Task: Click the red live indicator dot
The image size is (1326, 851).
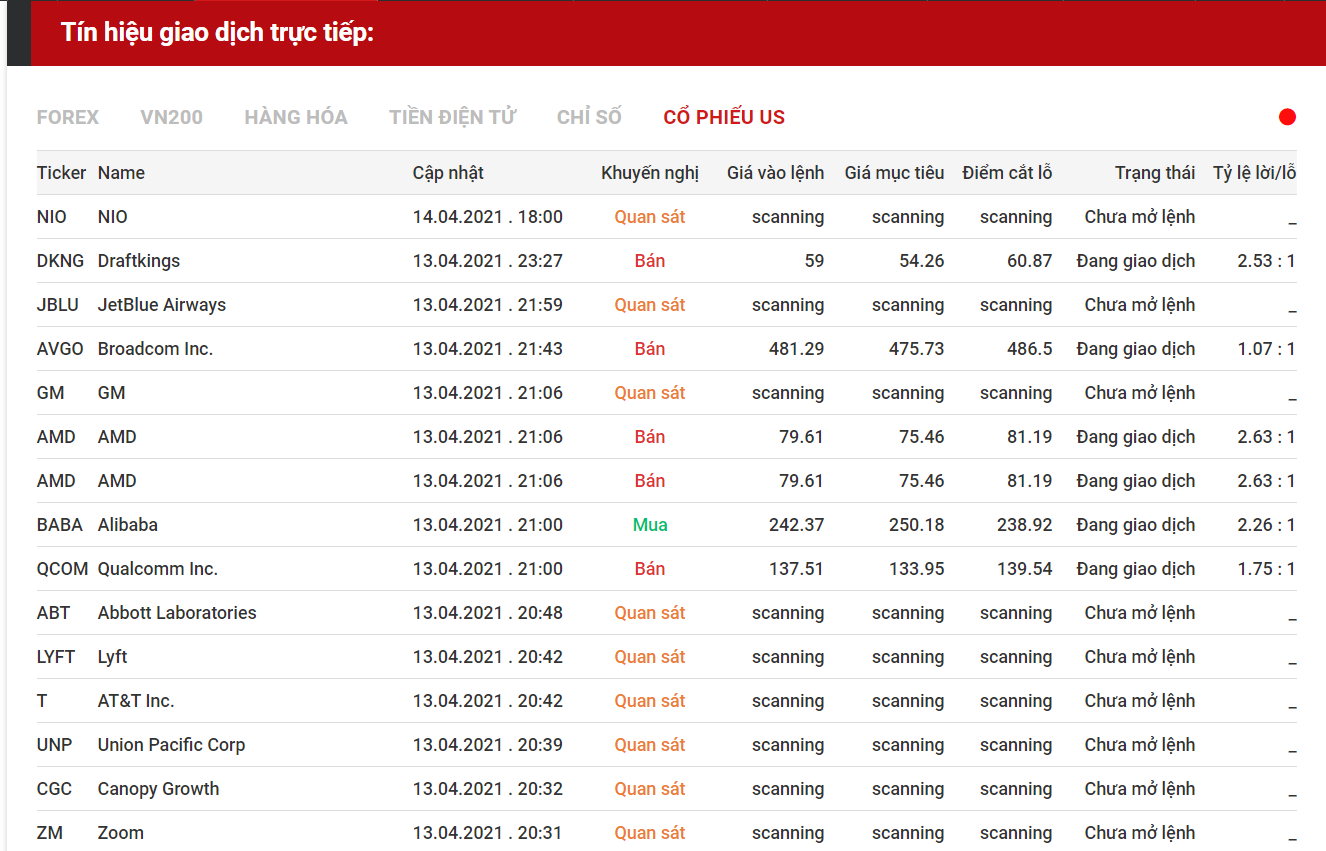Action: click(1287, 117)
